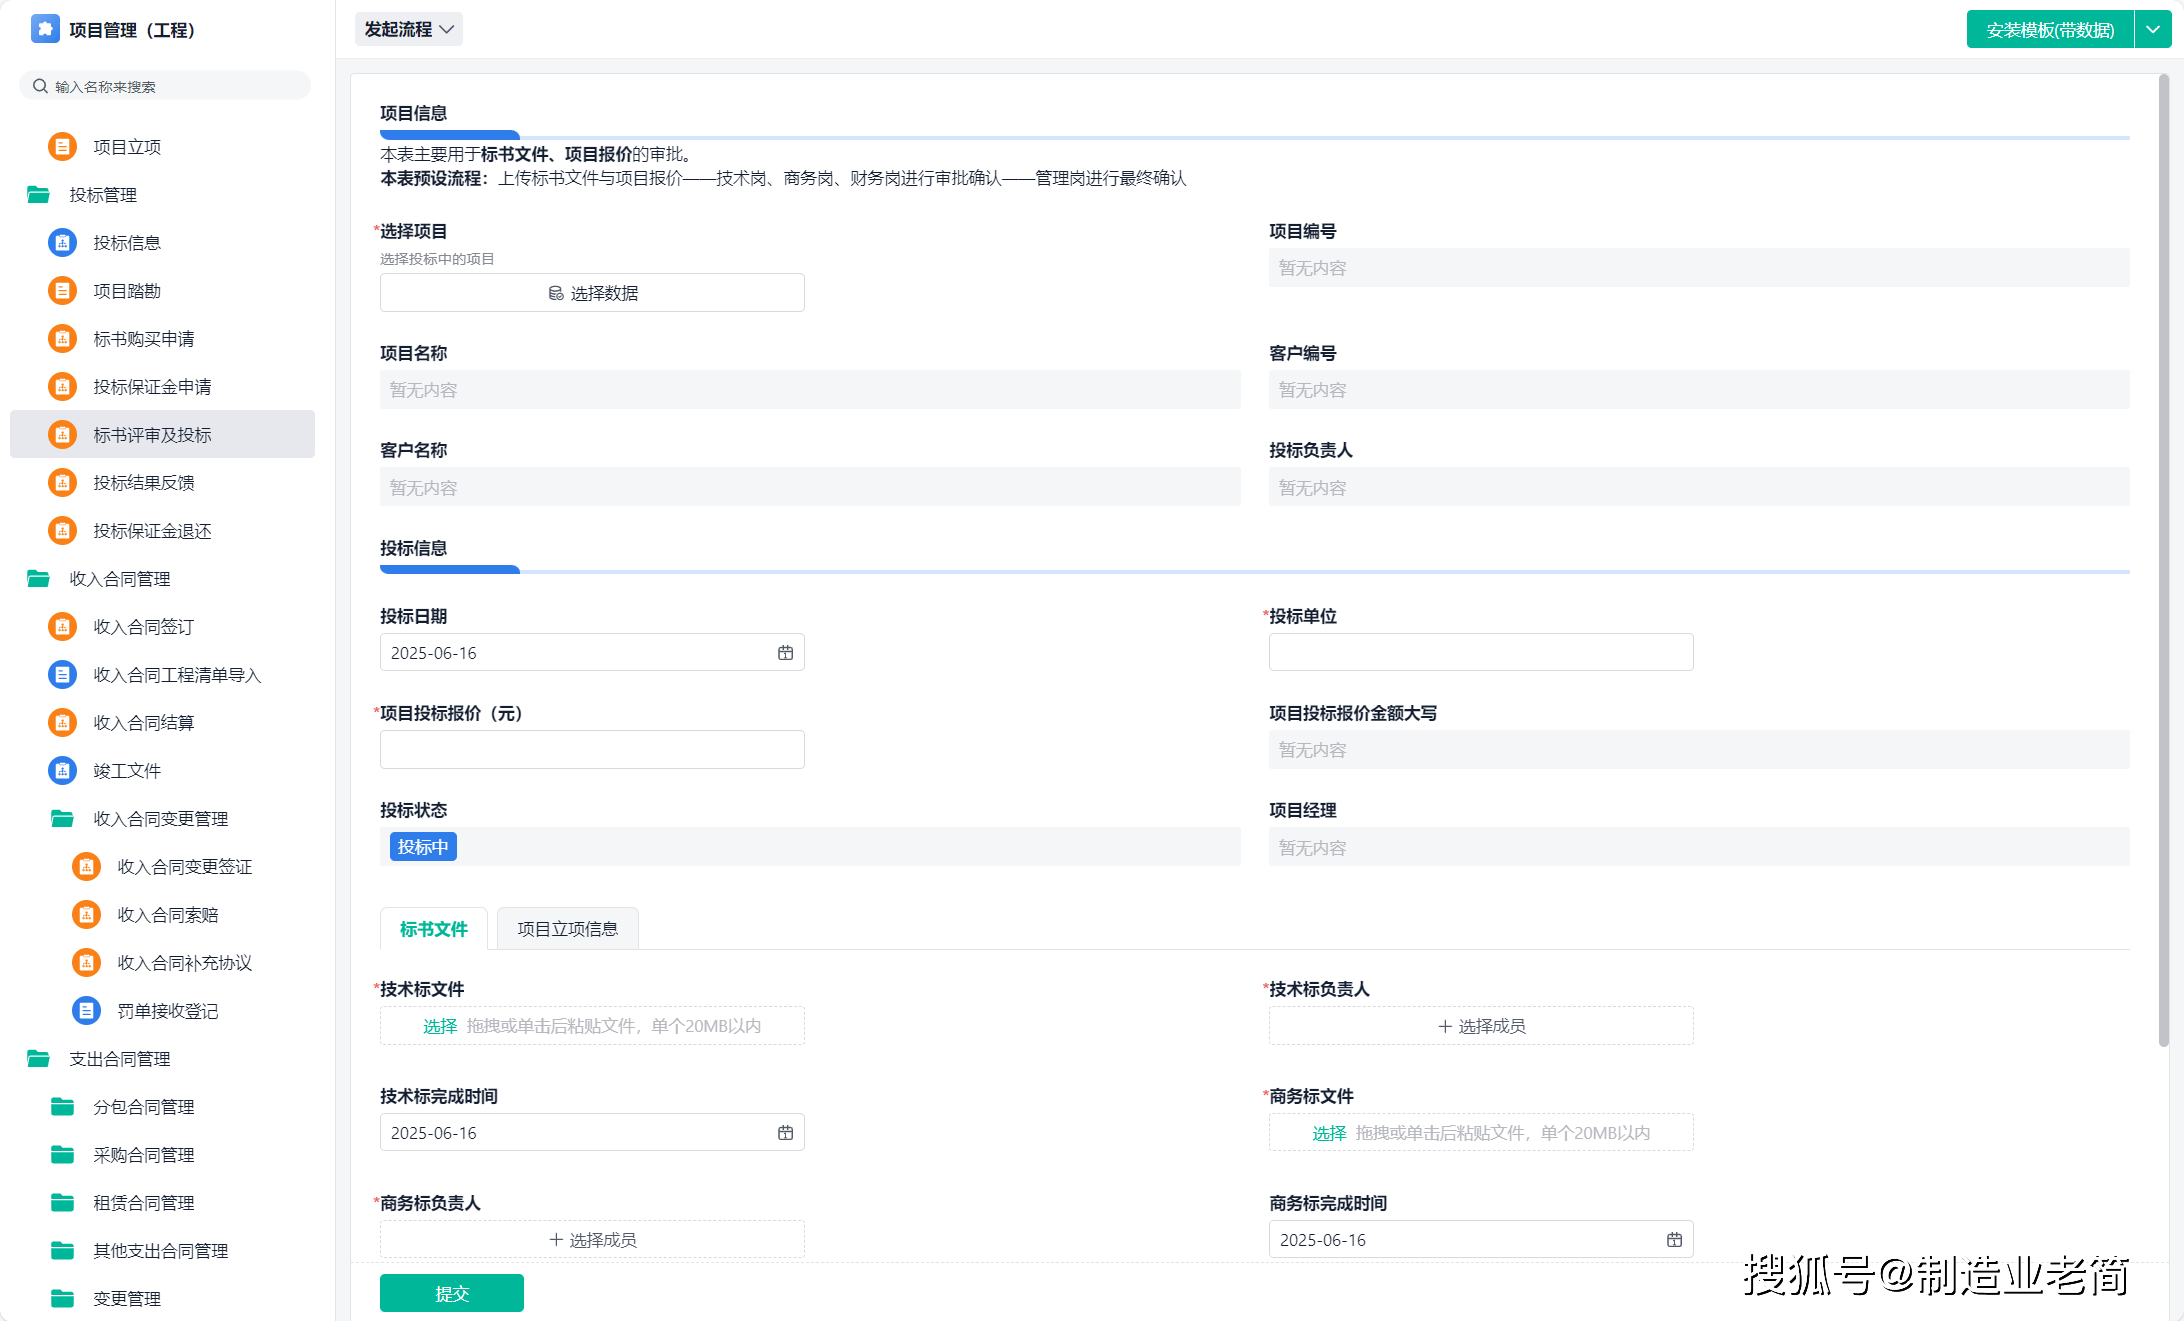Click the 收入合同变更签证 icon
Screen dimensions: 2184x1321
(86, 867)
